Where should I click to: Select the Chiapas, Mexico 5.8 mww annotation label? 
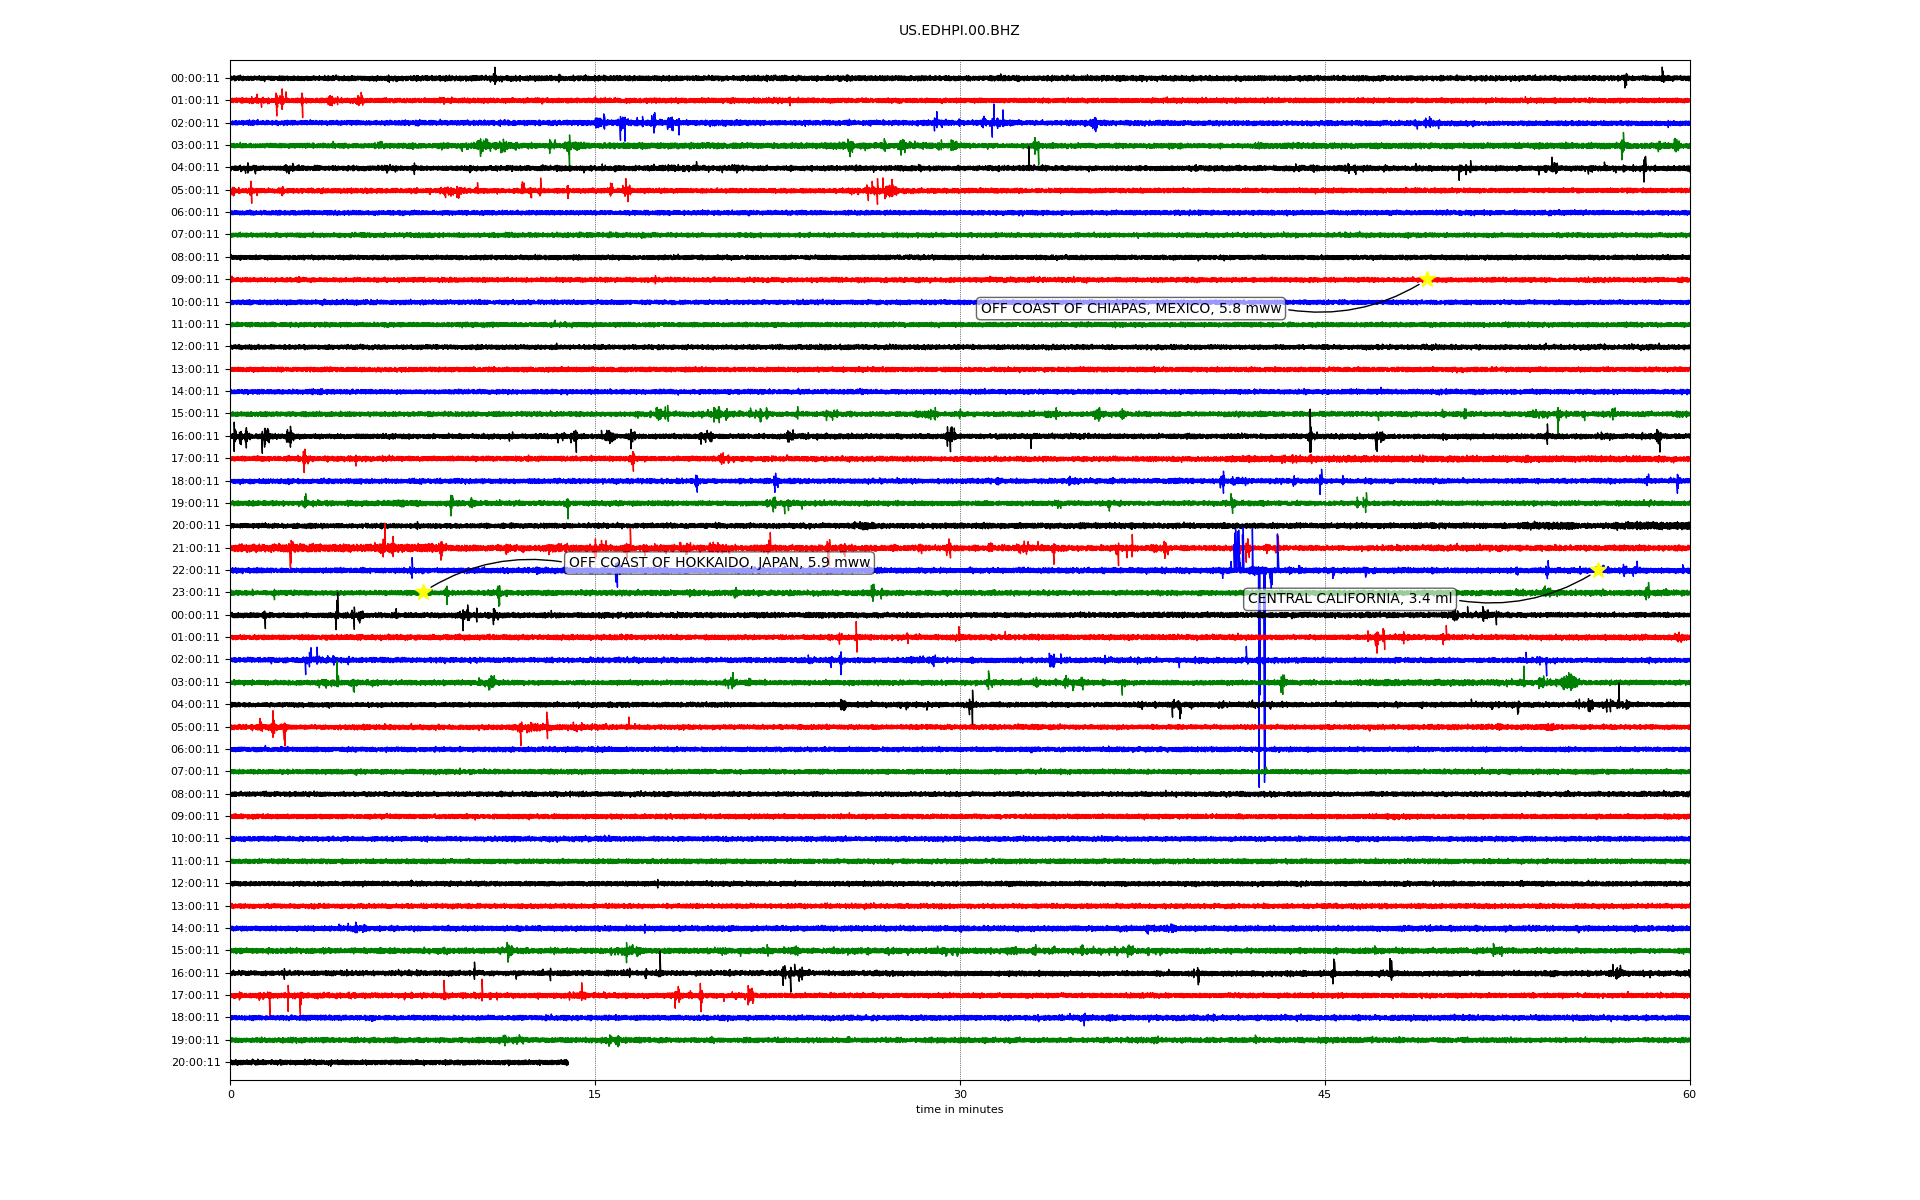1131,309
